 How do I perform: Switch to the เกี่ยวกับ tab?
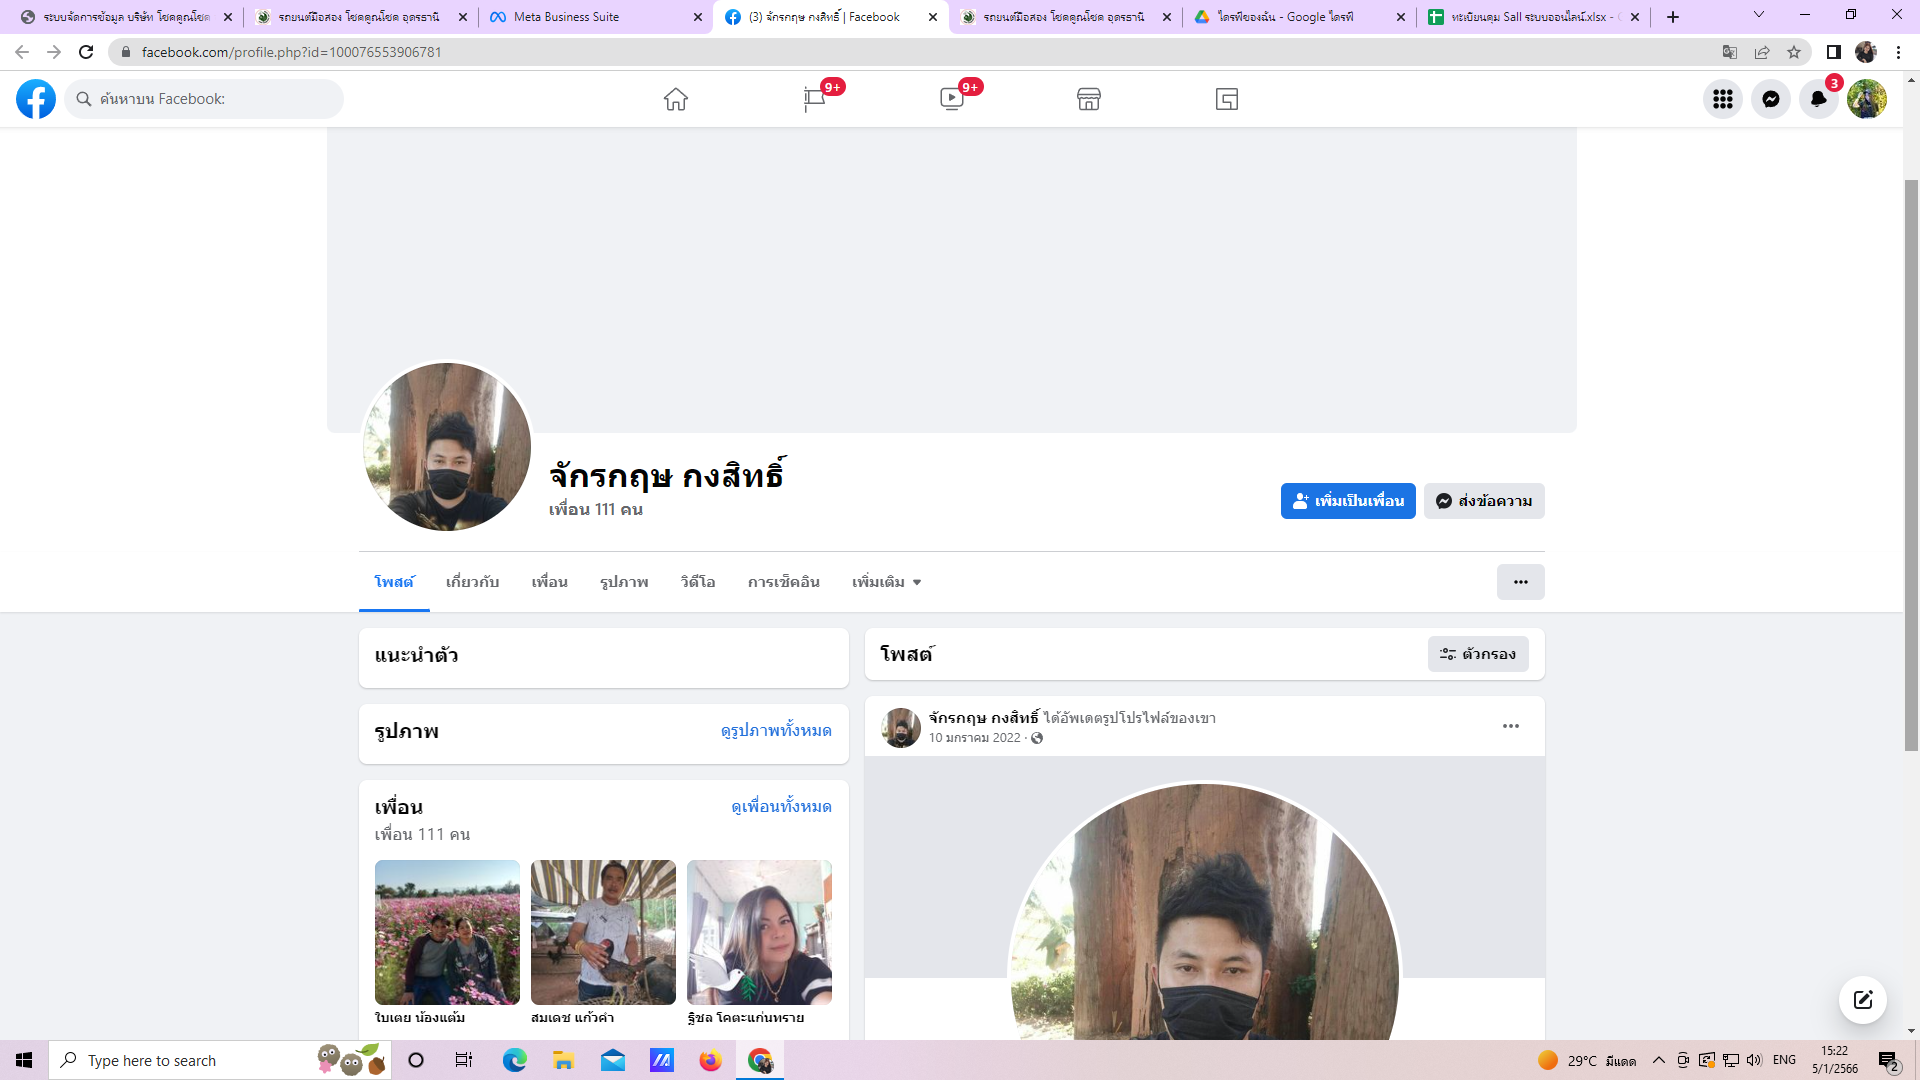472,582
